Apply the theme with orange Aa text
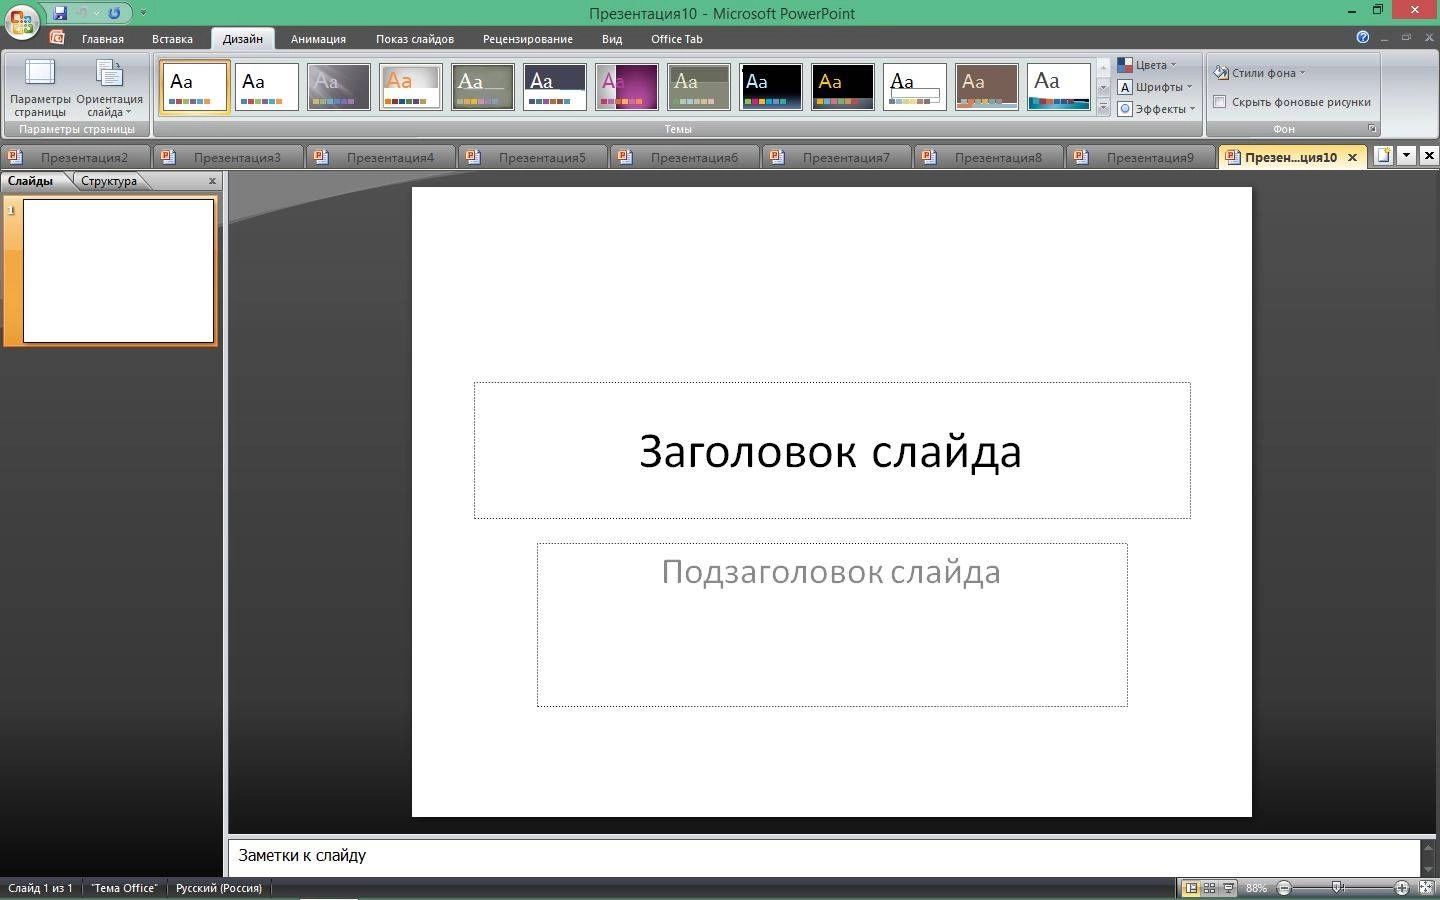This screenshot has width=1440, height=900. (x=411, y=87)
